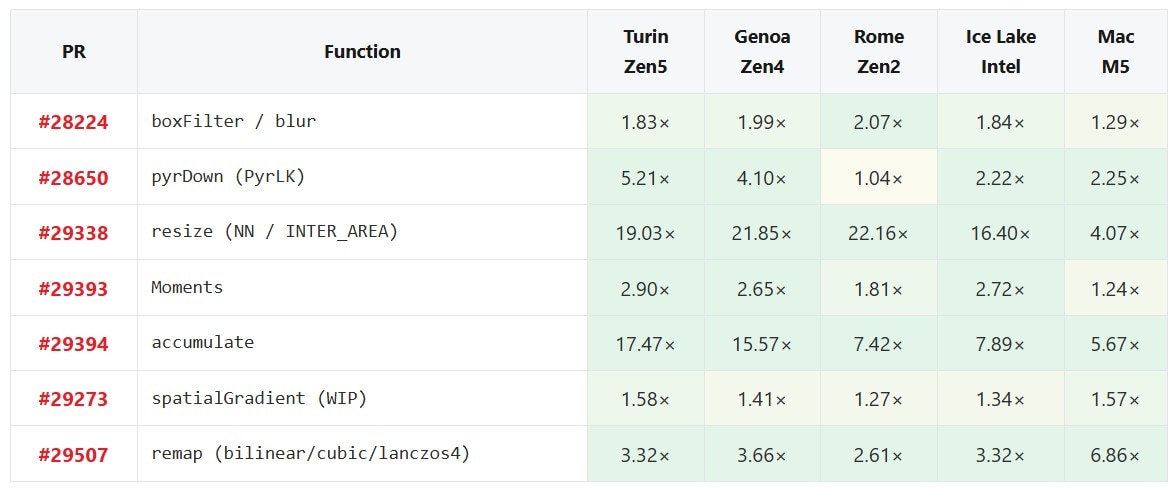
Task: Click the Ice Lake Intel column header
Action: pos(1000,52)
